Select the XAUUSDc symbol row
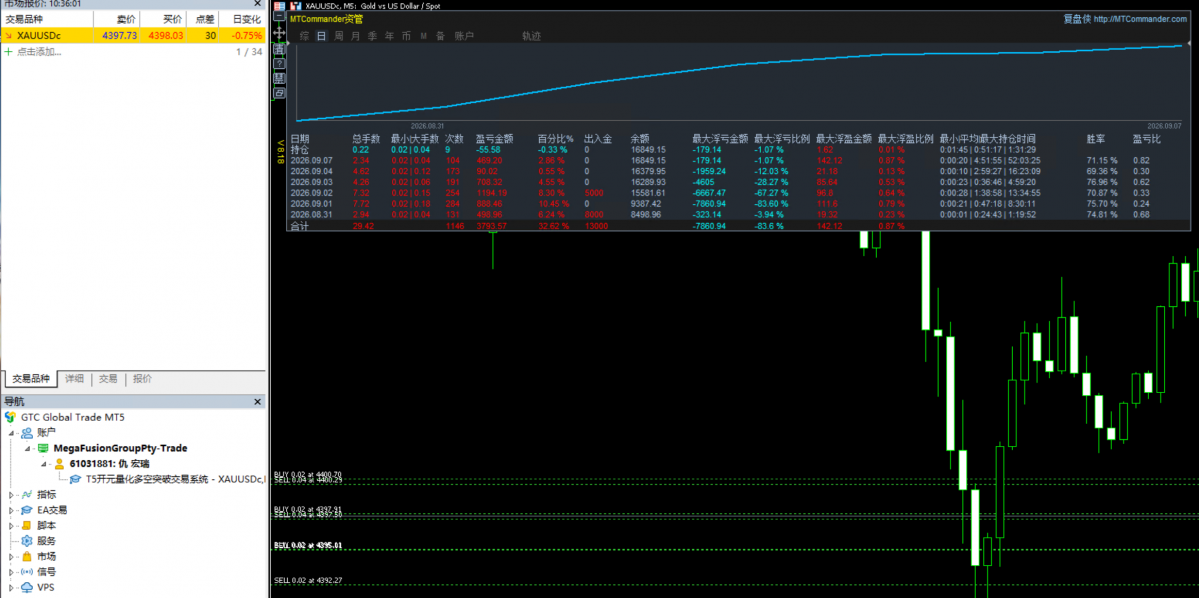The width and height of the screenshot is (1199, 598). 133,35
